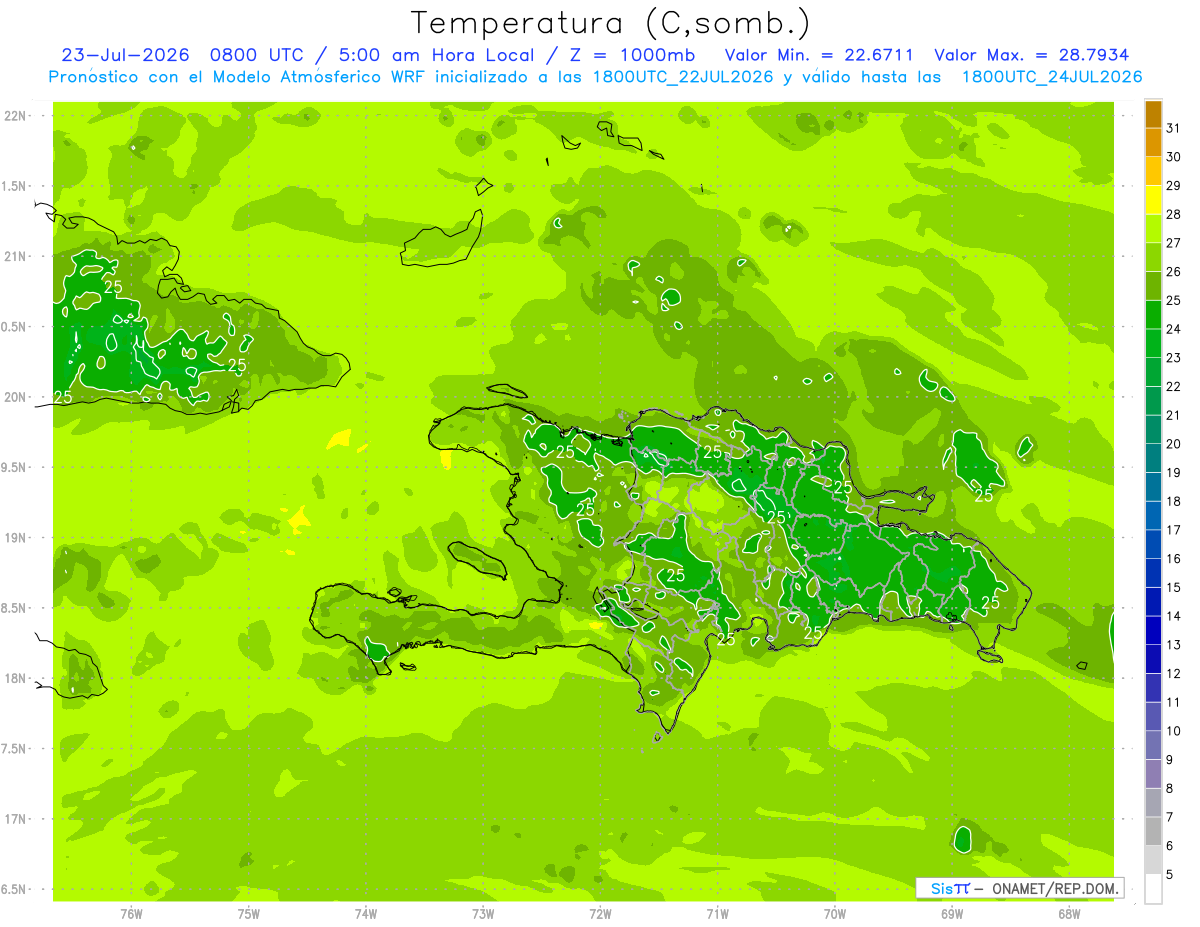The image size is (1200, 927).
Task: Select the dark blue 13 legend swatch
Action: pos(1153,631)
